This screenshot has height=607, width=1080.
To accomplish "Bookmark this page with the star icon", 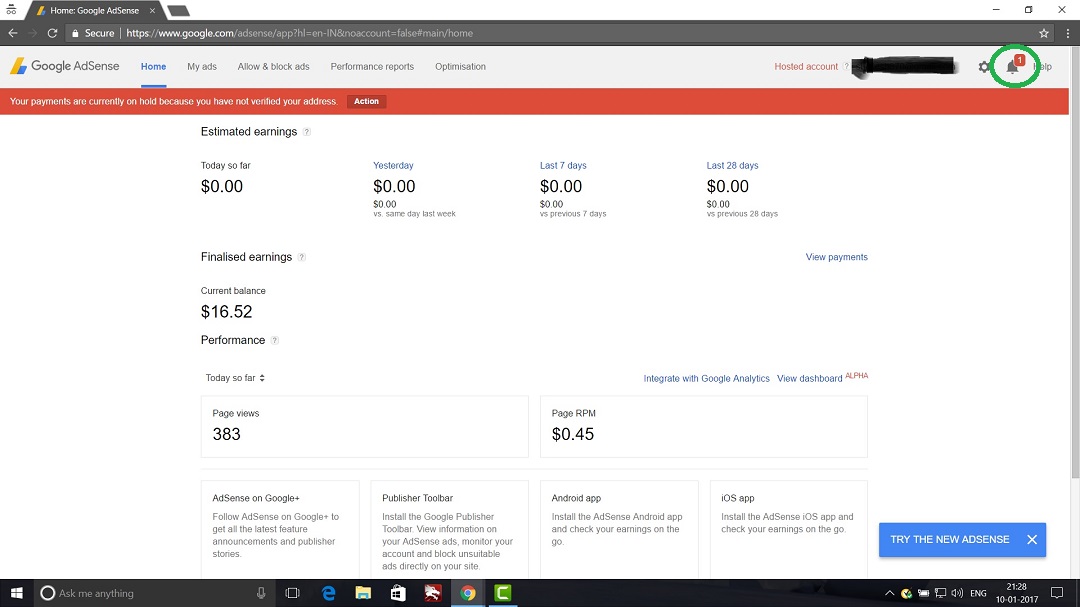I will (x=1043, y=33).
